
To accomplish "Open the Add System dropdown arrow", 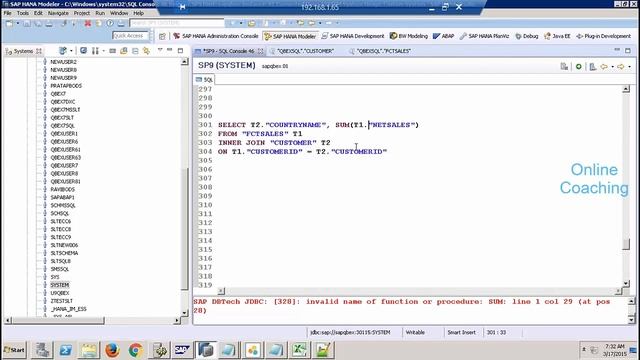I will [71, 51].
